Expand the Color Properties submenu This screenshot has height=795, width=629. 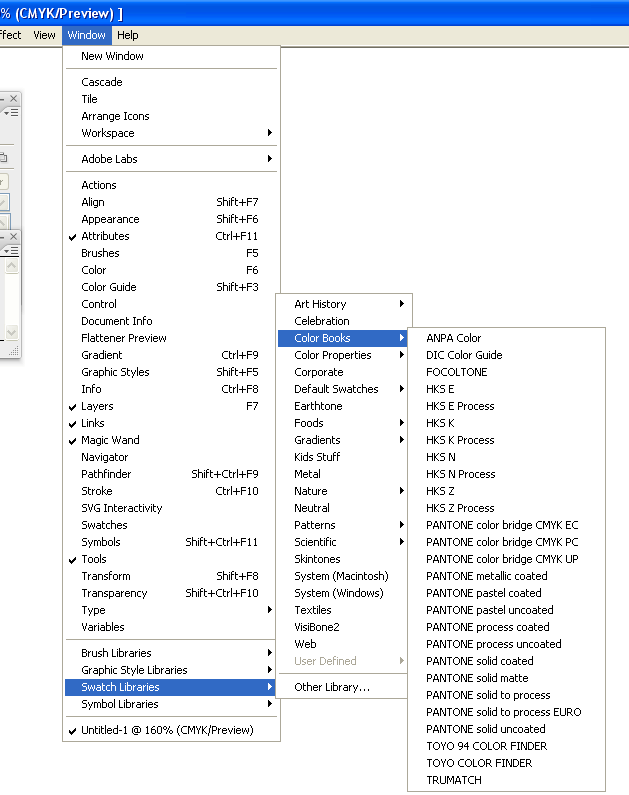click(x=343, y=355)
